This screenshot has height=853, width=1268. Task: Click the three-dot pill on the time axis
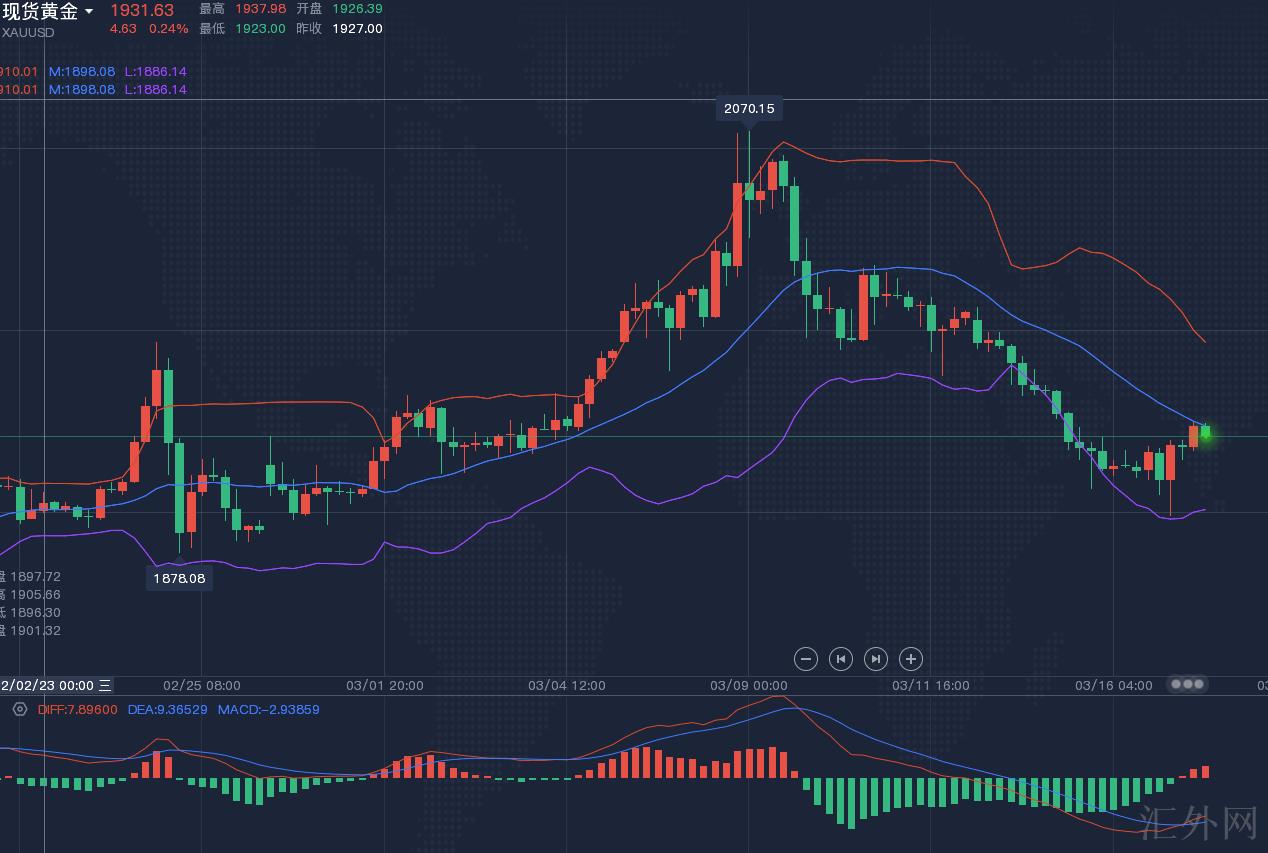[1187, 685]
